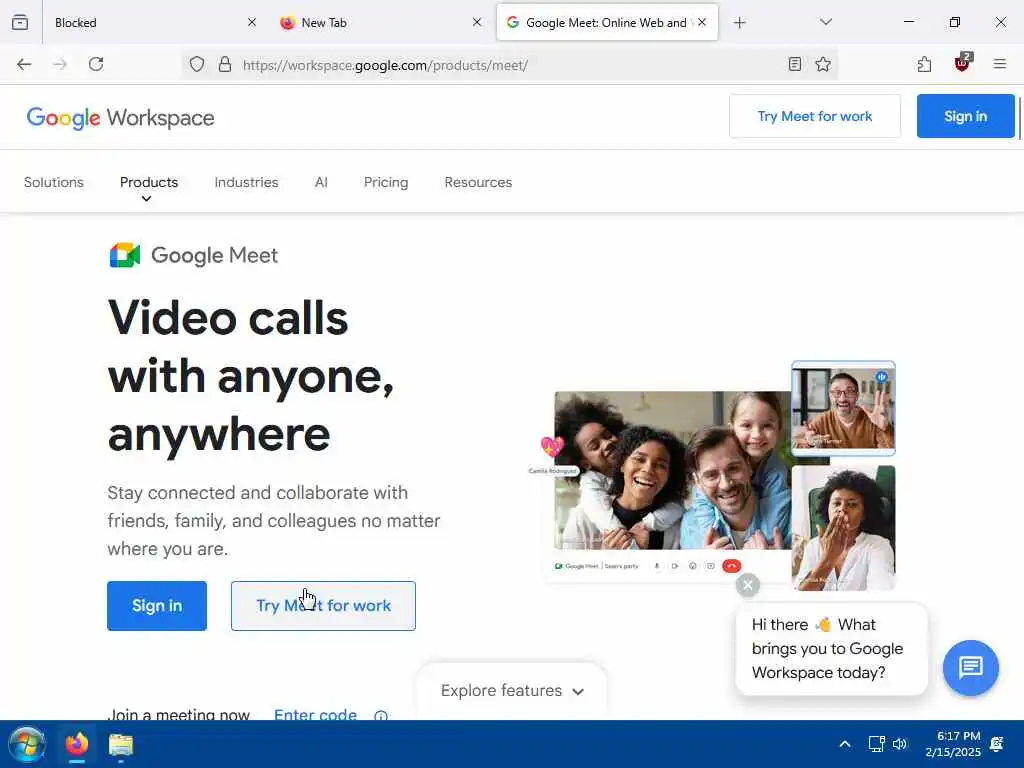The width and height of the screenshot is (1024, 768).
Task: Open Industries navigation menu
Action: pos(246,182)
